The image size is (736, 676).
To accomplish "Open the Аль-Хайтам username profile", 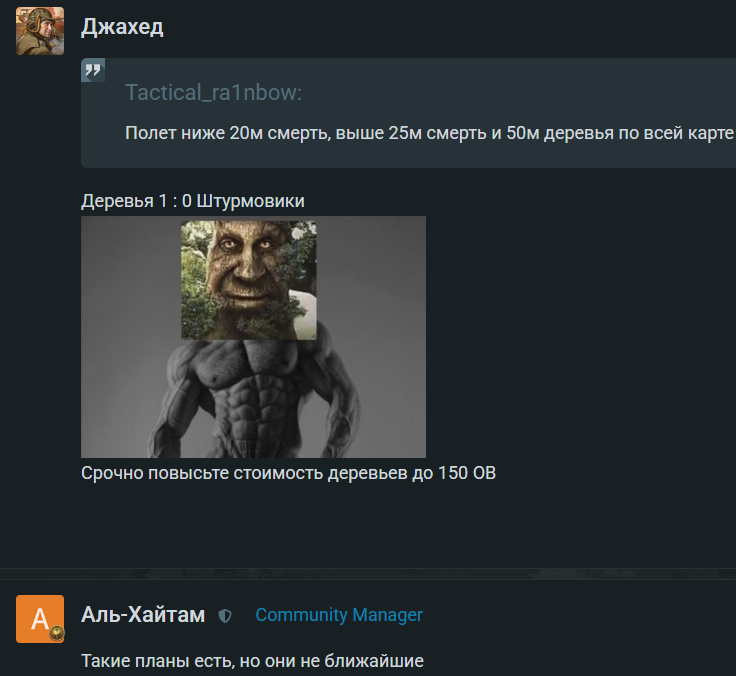I will (x=143, y=615).
